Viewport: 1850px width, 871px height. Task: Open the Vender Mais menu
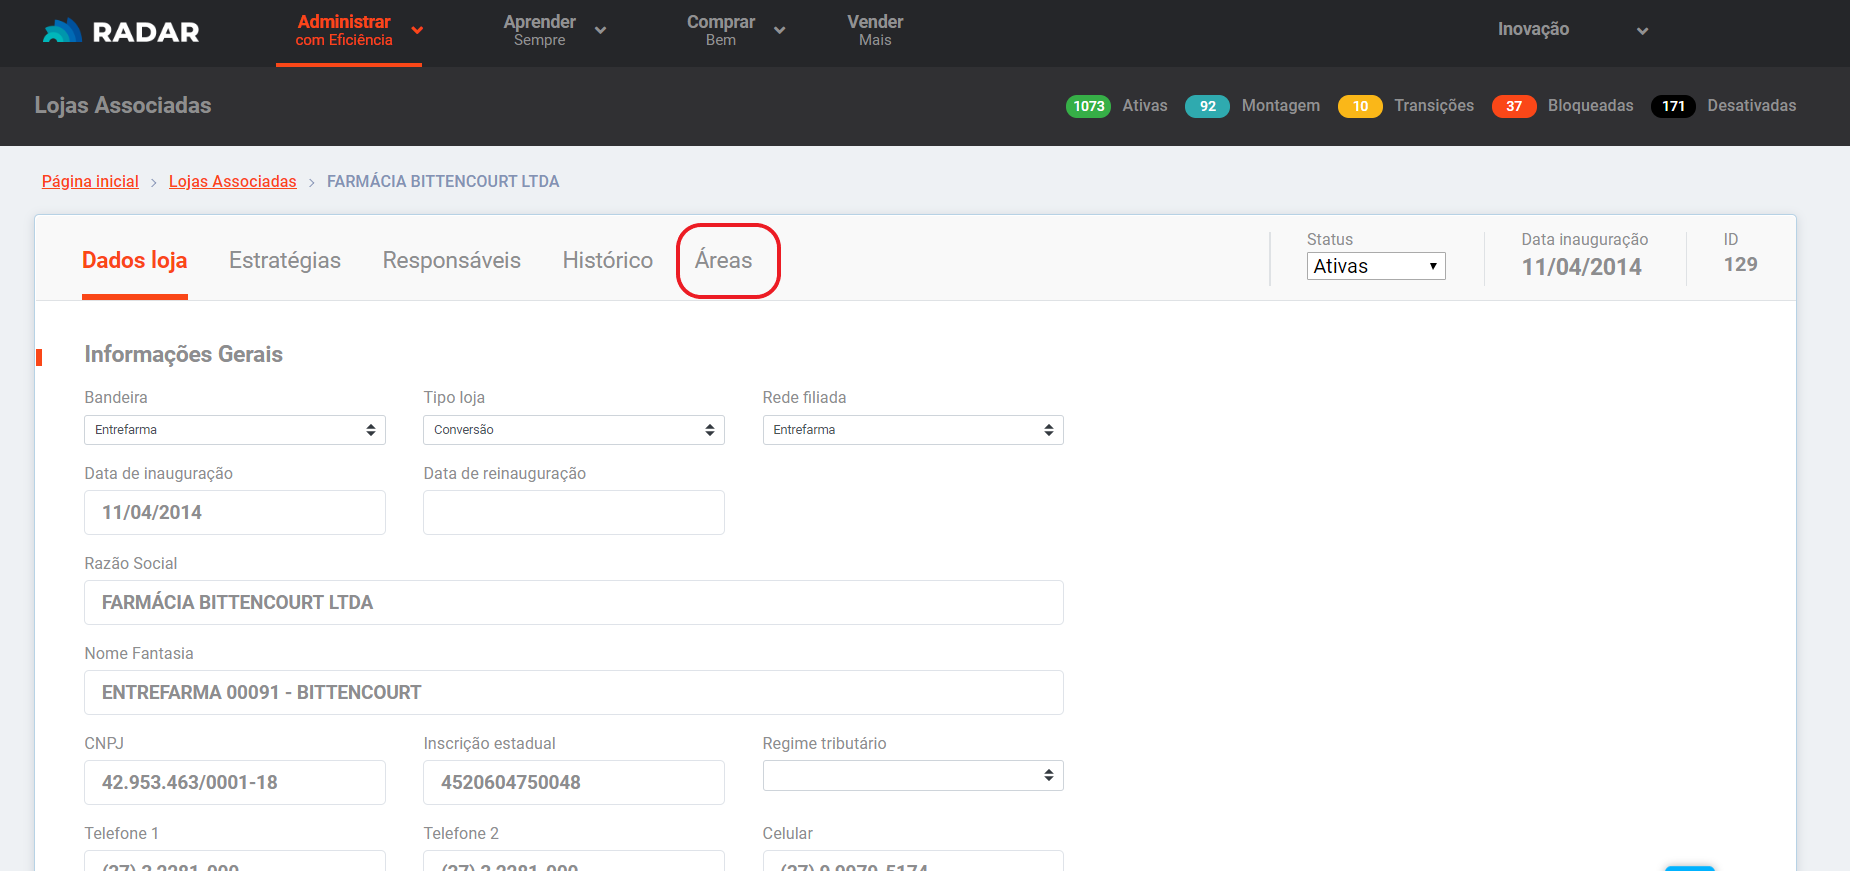[875, 30]
